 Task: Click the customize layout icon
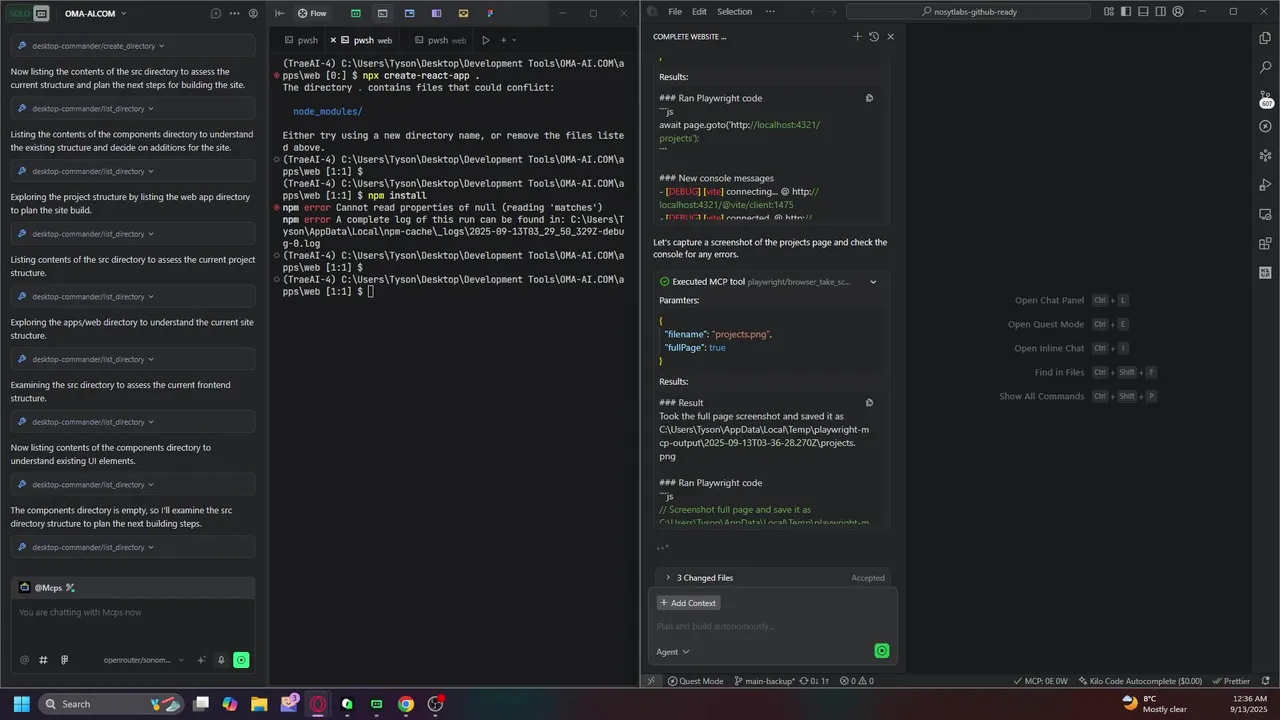[x=1110, y=12]
